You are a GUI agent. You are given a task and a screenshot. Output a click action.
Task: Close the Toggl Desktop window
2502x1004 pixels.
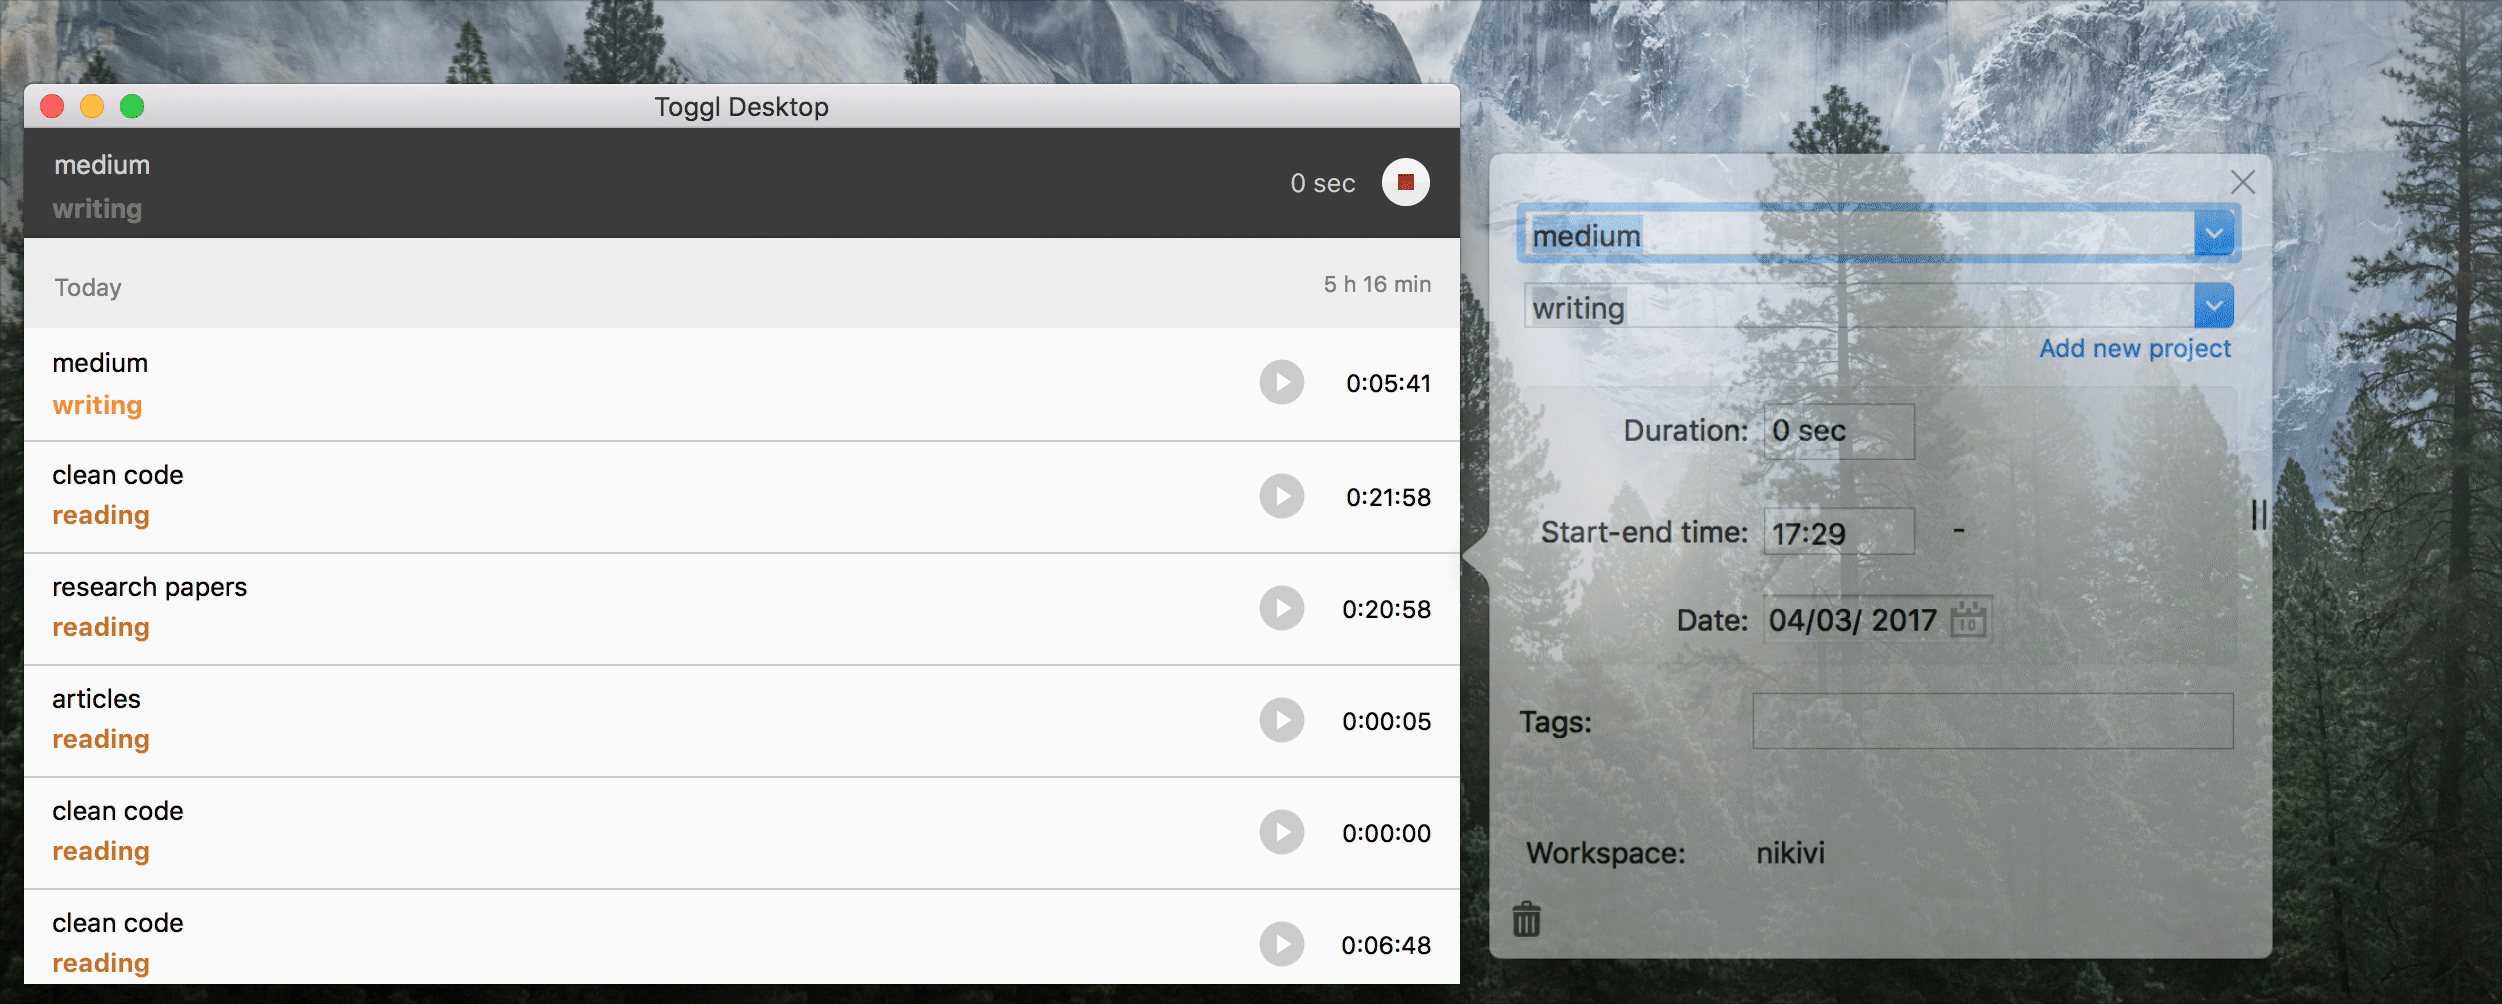point(52,106)
